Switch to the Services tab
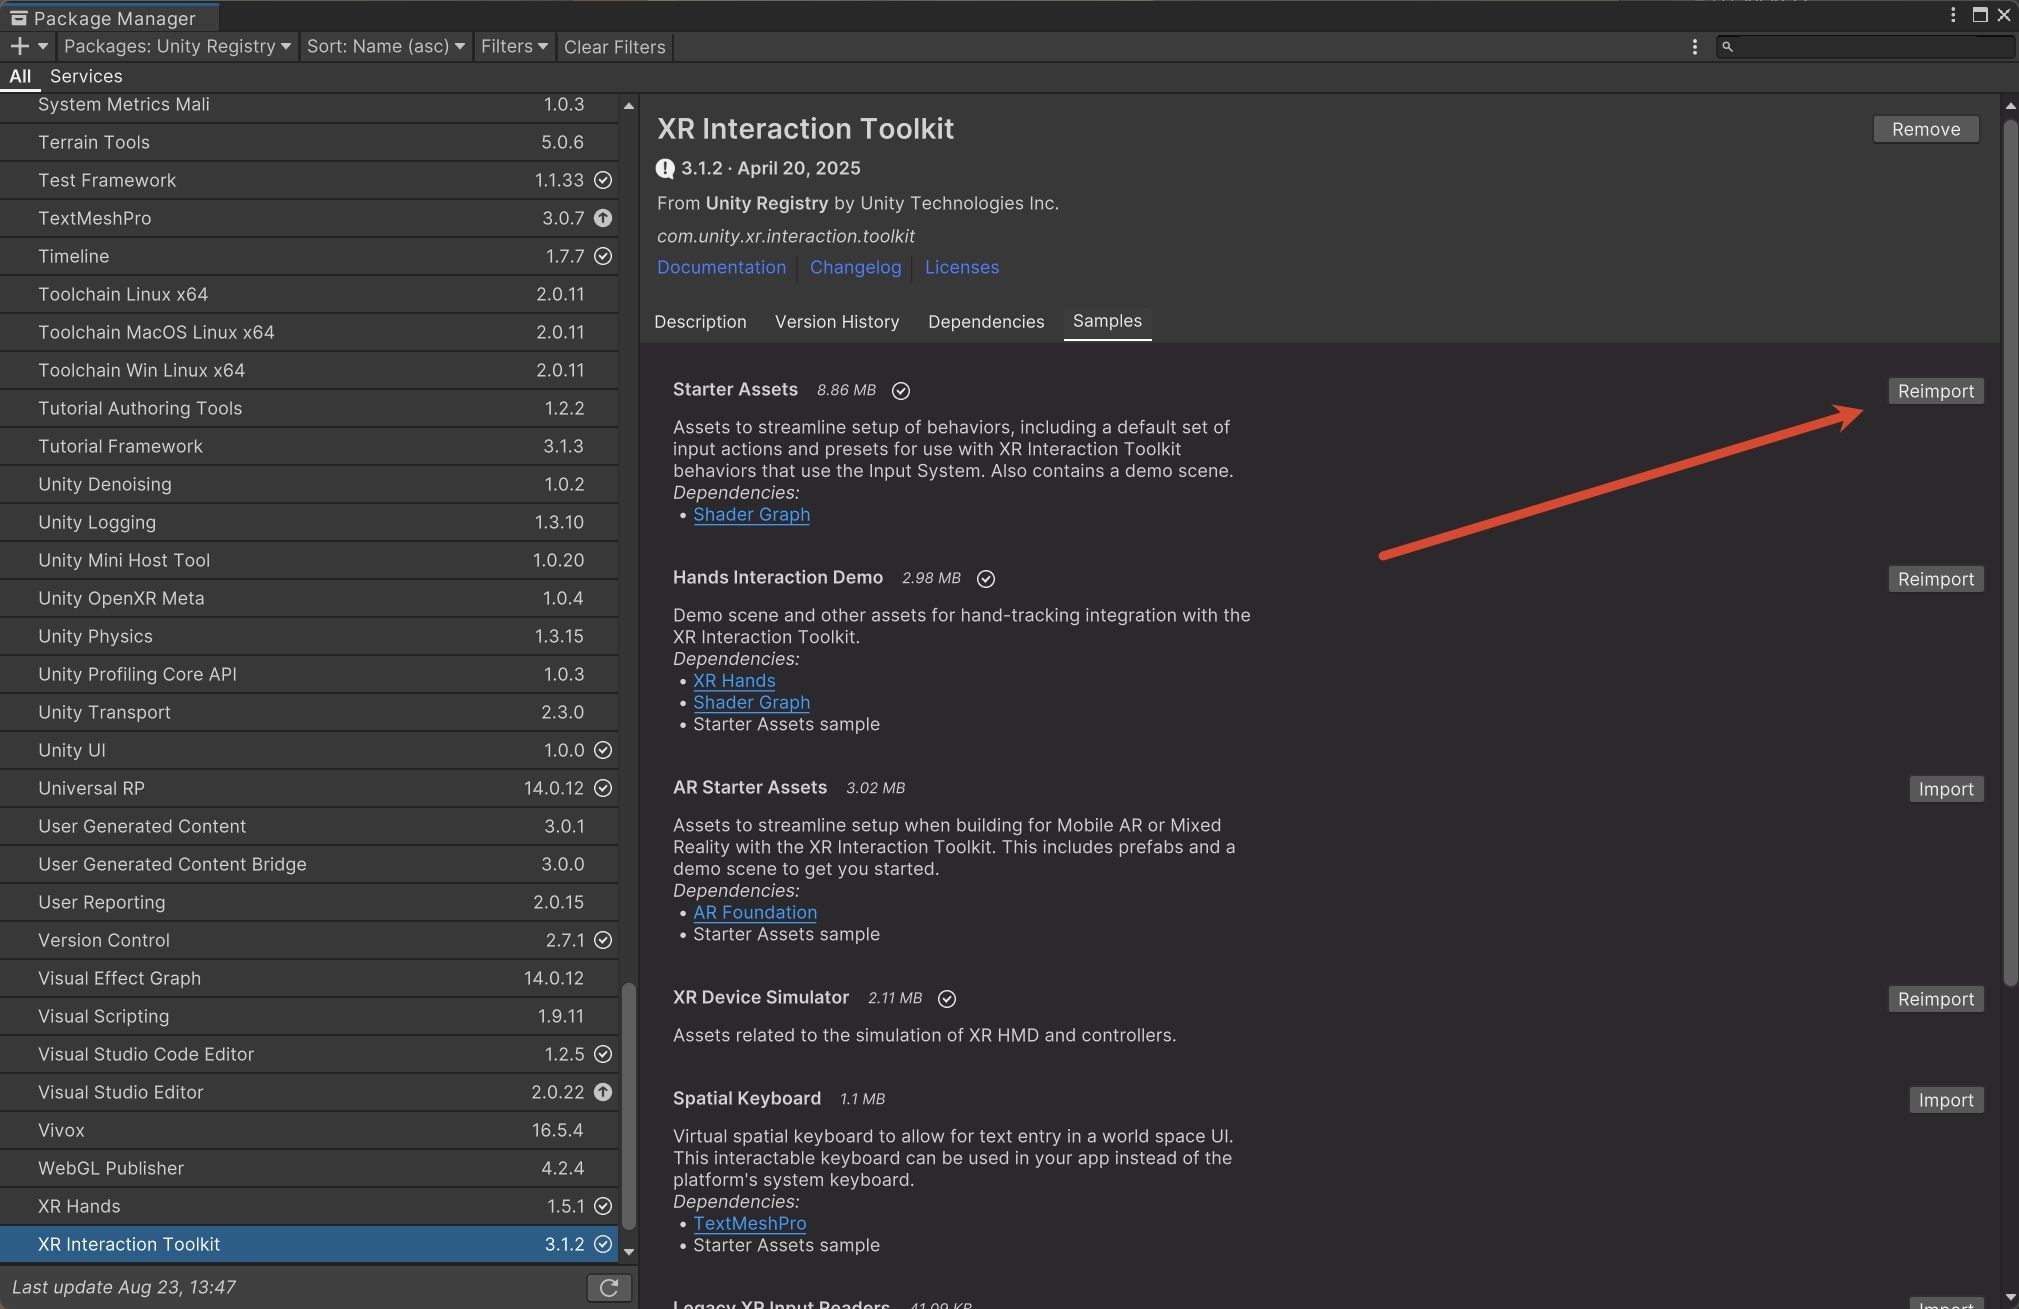Image resolution: width=2019 pixels, height=1309 pixels. click(86, 76)
